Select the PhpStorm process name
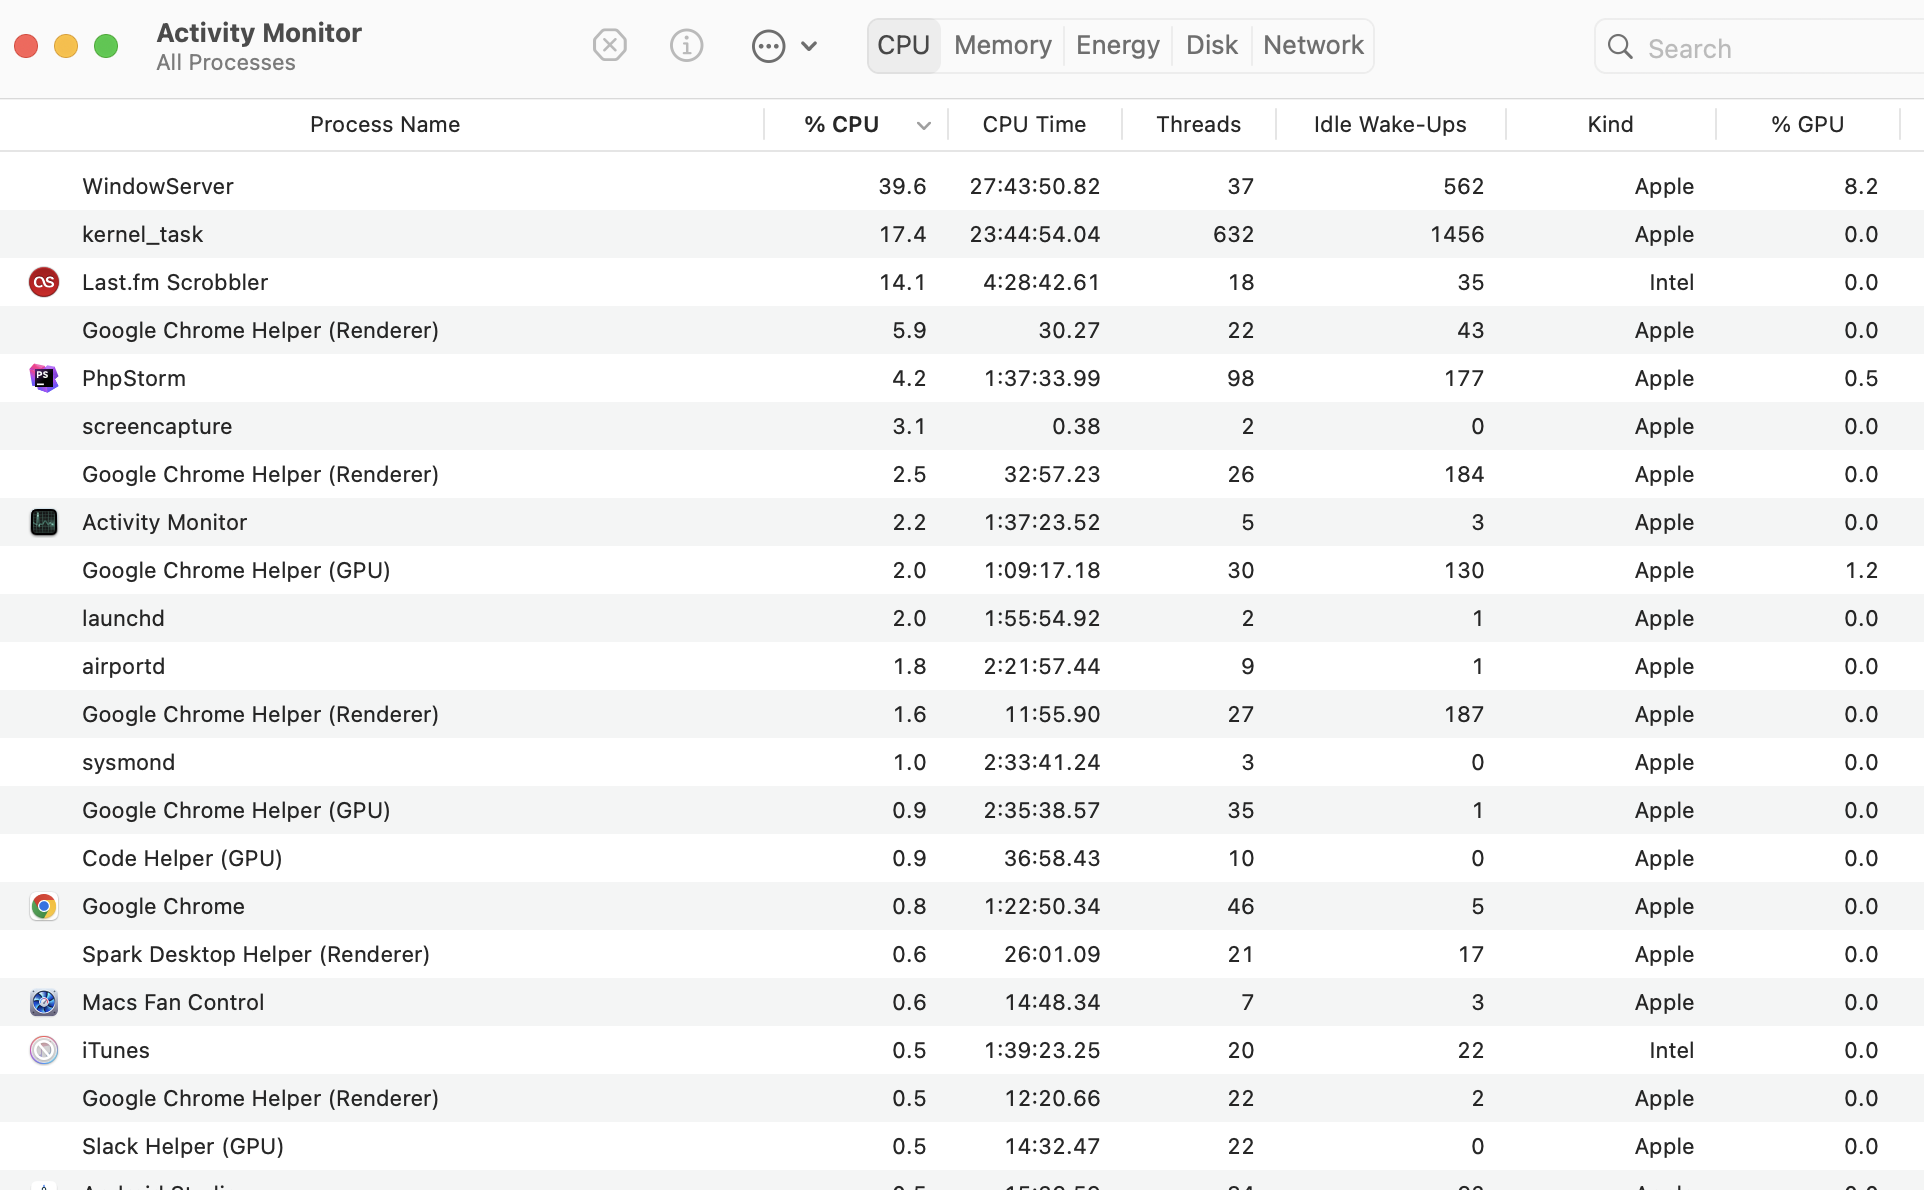 (x=134, y=378)
